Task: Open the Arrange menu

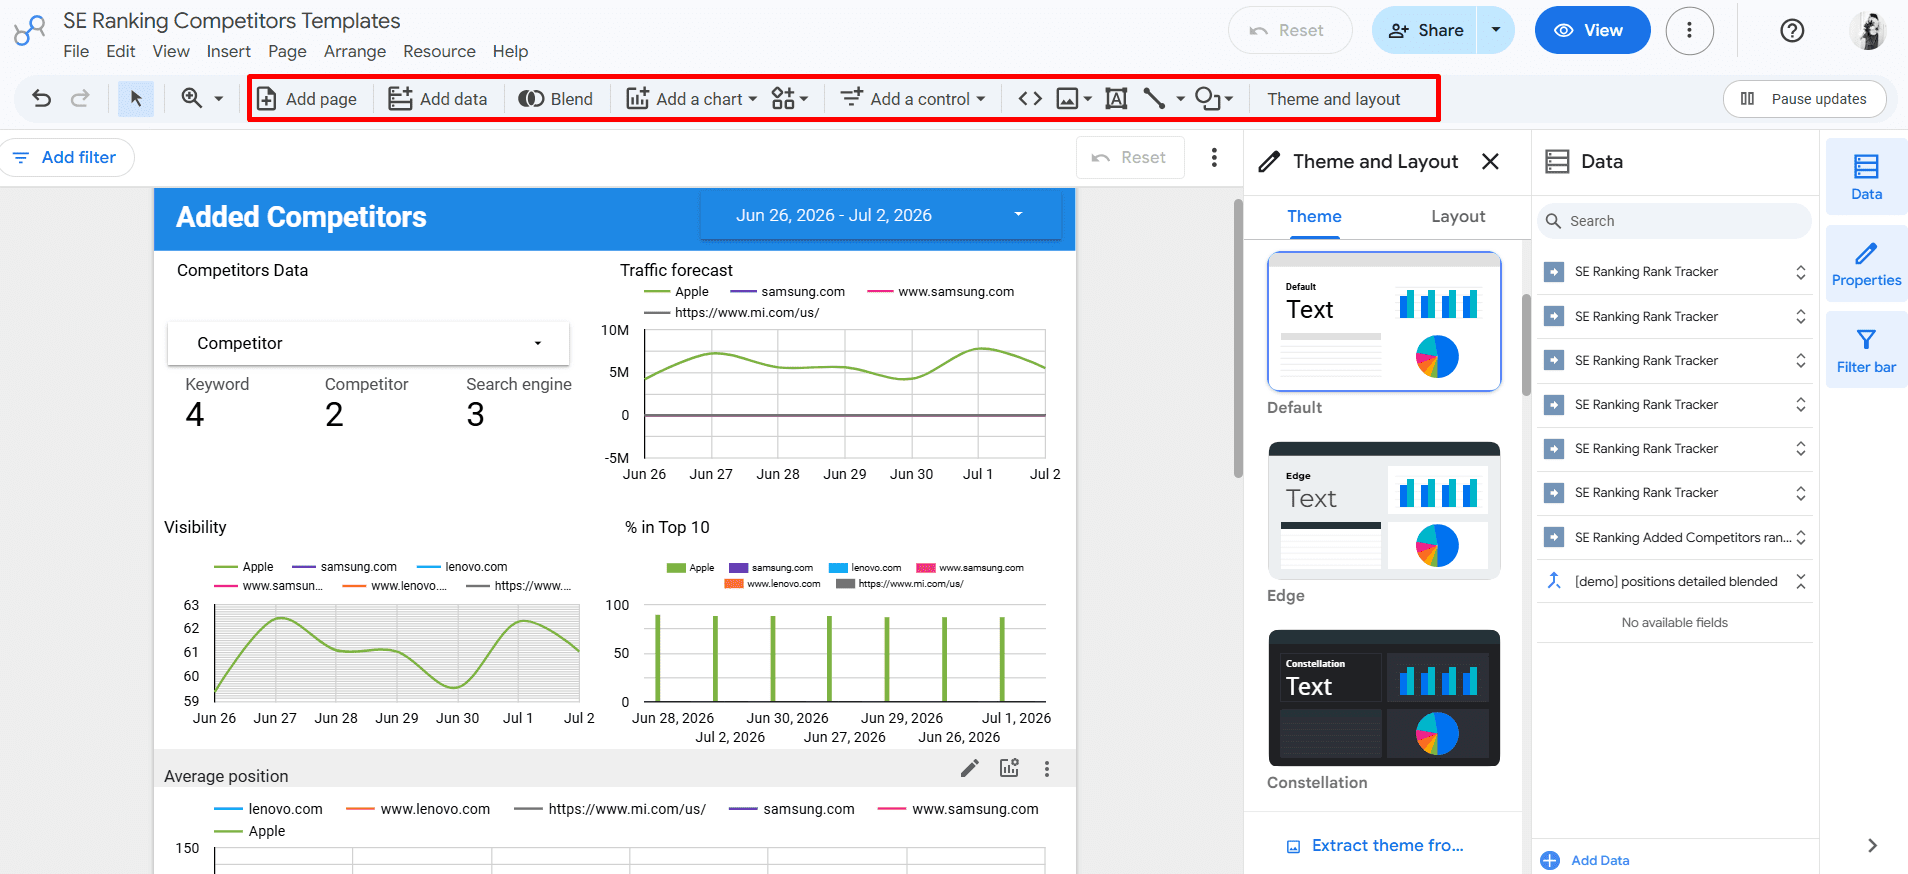Action: (x=355, y=51)
